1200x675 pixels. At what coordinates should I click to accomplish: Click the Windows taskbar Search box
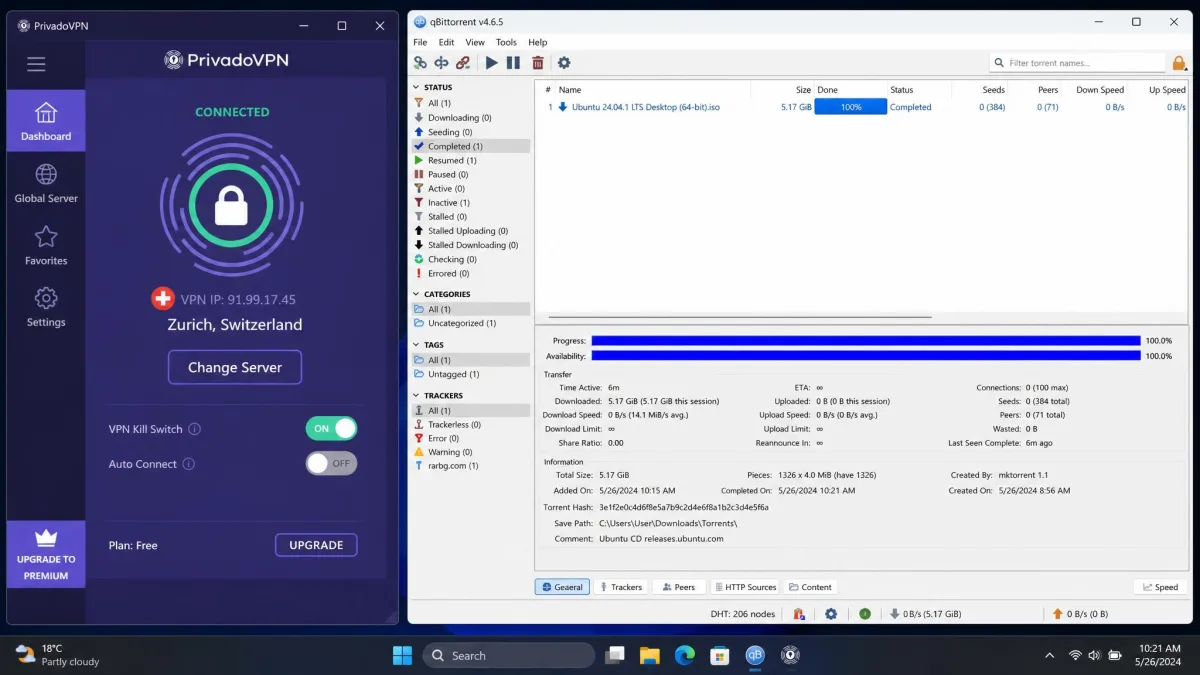coord(509,655)
